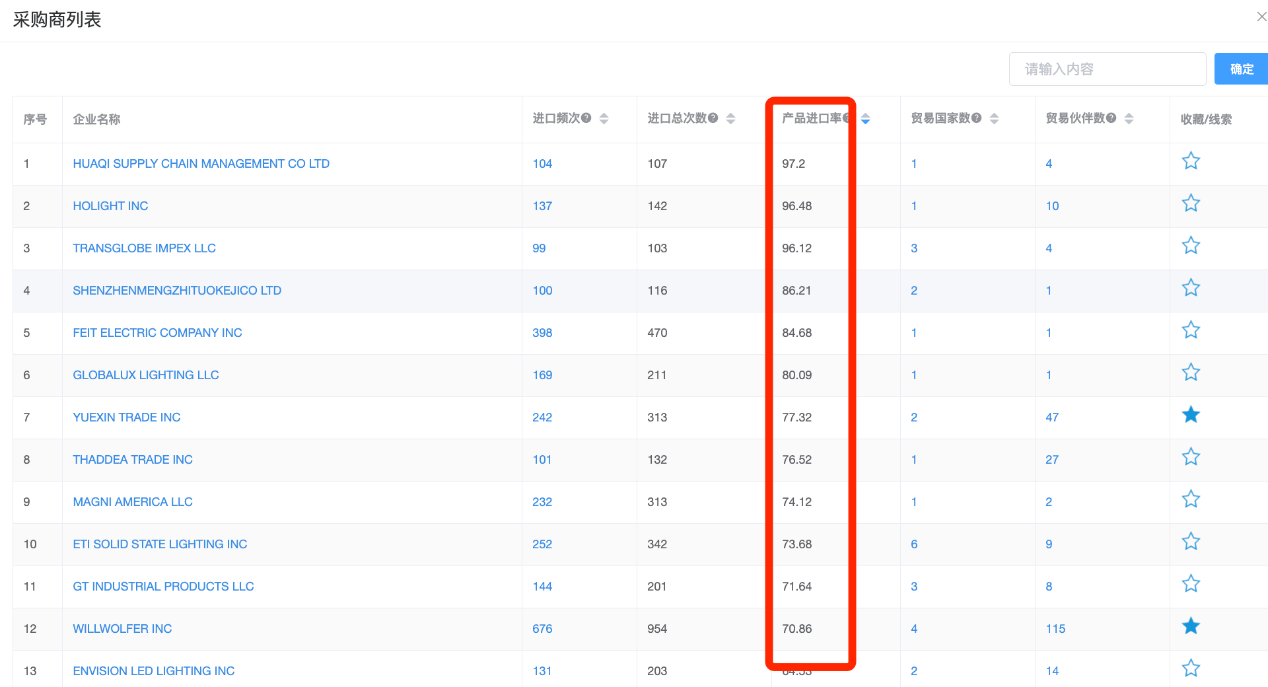Star the TRANSGLOBE IMPEX LLC row
The height and width of the screenshot is (687, 1268).
coord(1190,245)
